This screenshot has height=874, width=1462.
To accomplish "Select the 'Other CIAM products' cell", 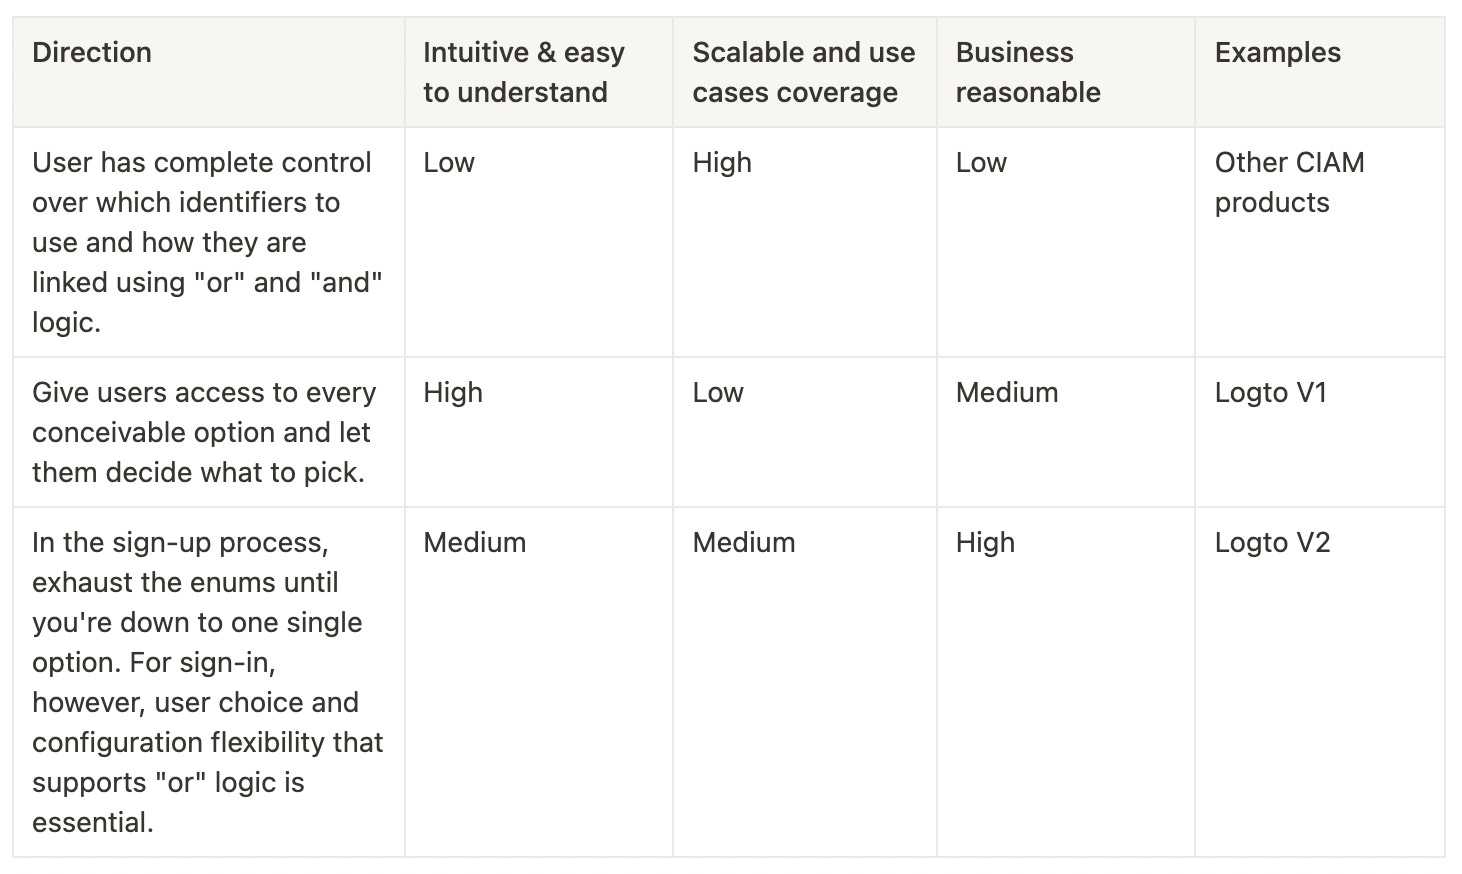I will point(1289,182).
